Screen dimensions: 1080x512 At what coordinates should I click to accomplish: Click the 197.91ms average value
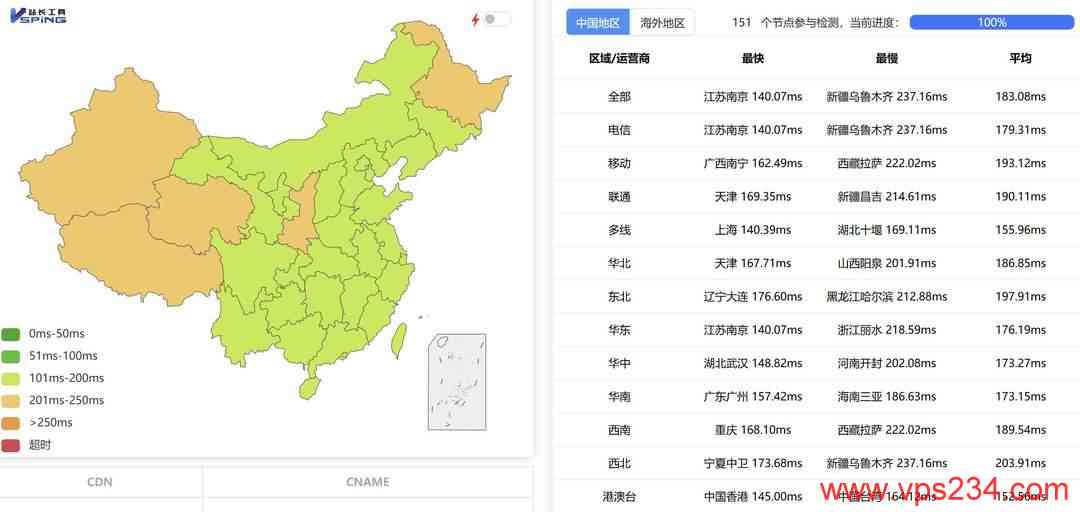click(x=1020, y=297)
